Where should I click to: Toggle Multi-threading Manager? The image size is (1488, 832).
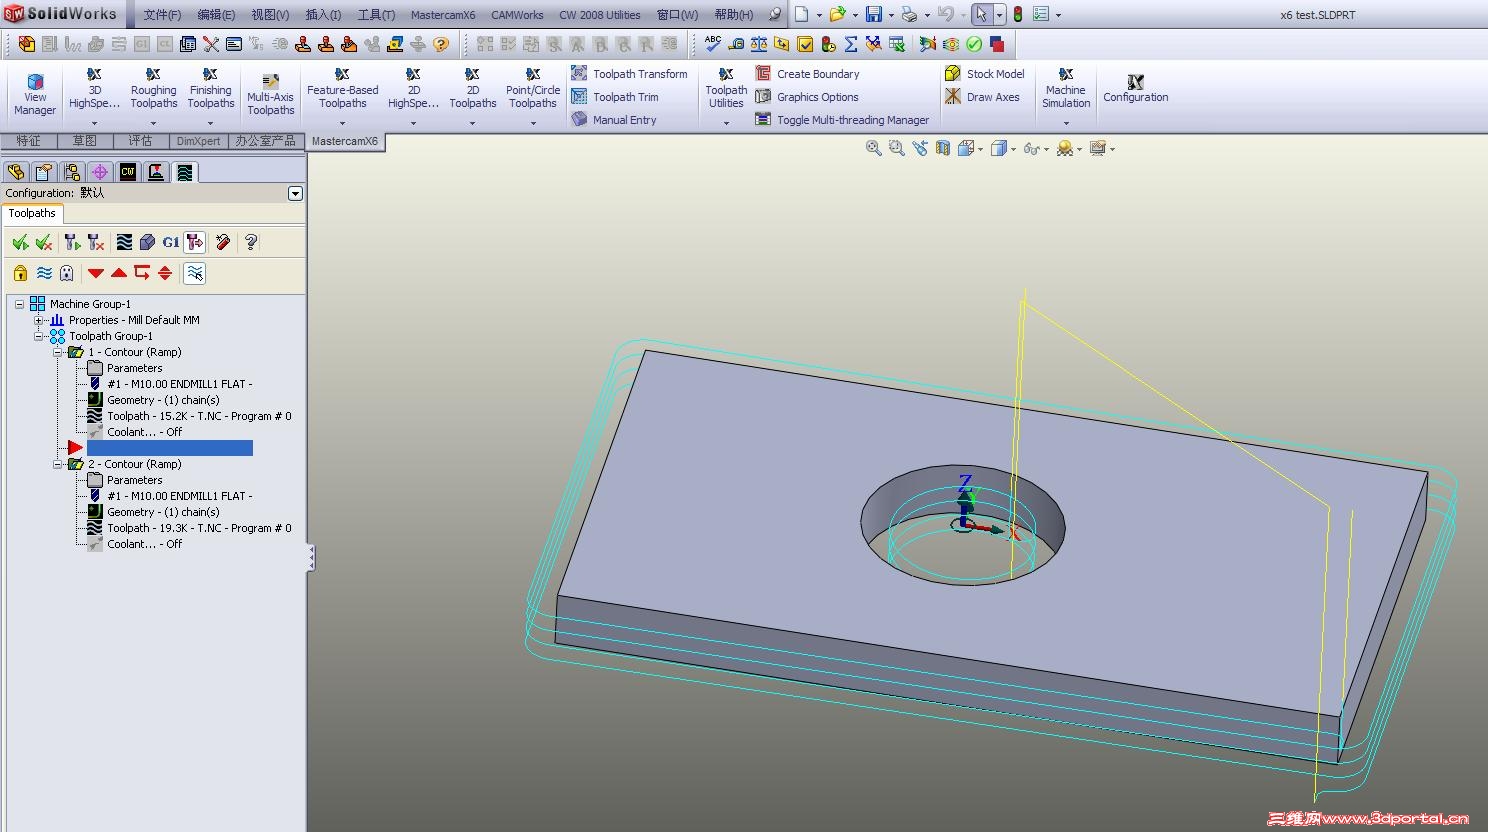point(842,120)
